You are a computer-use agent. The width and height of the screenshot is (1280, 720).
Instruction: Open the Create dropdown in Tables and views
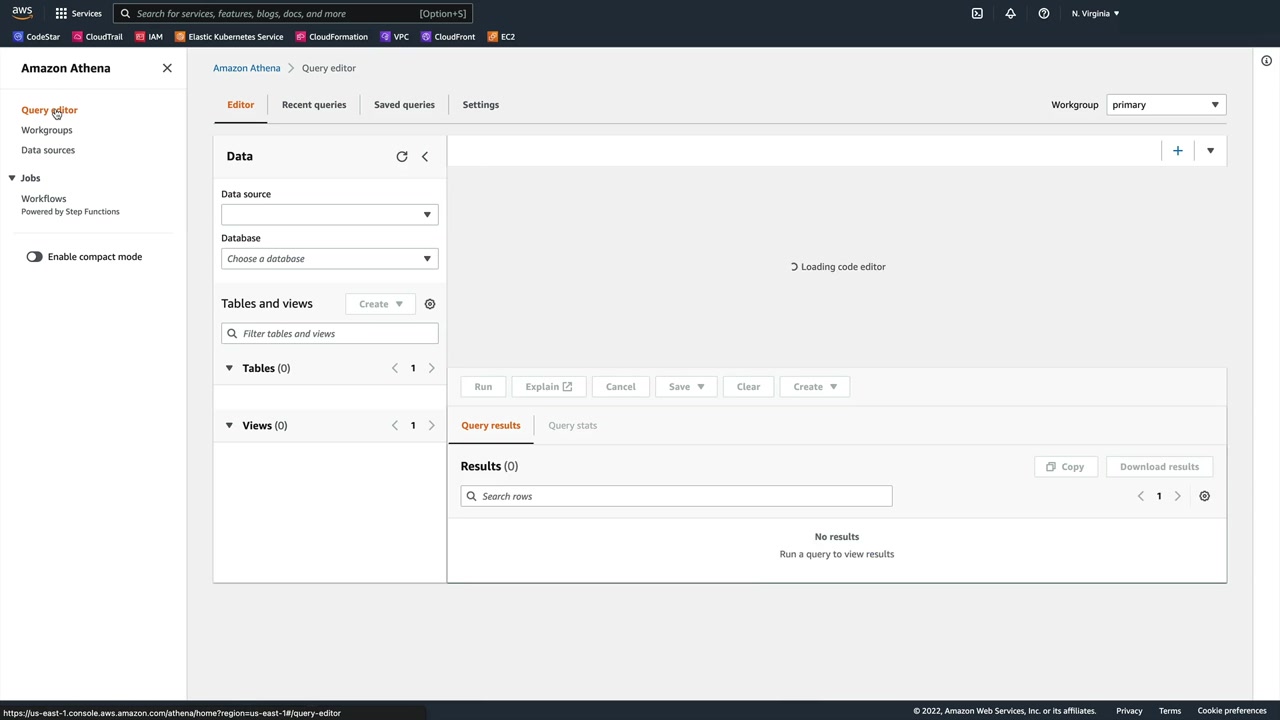coord(381,304)
